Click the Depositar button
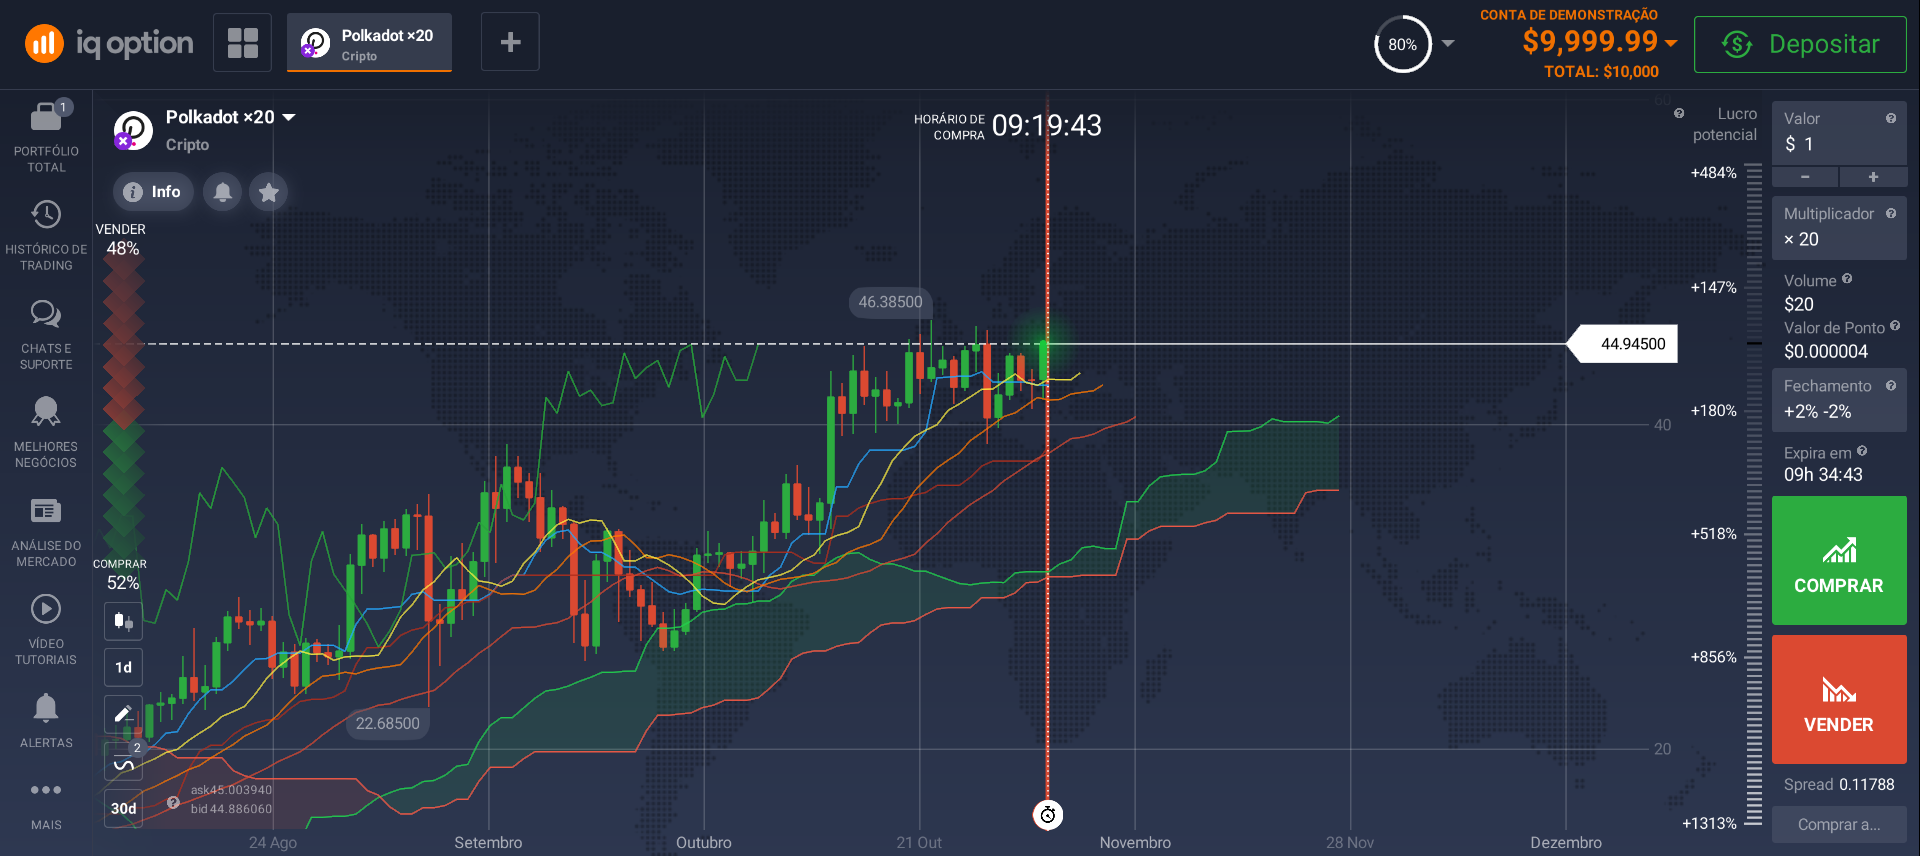The image size is (1920, 856). (1800, 44)
